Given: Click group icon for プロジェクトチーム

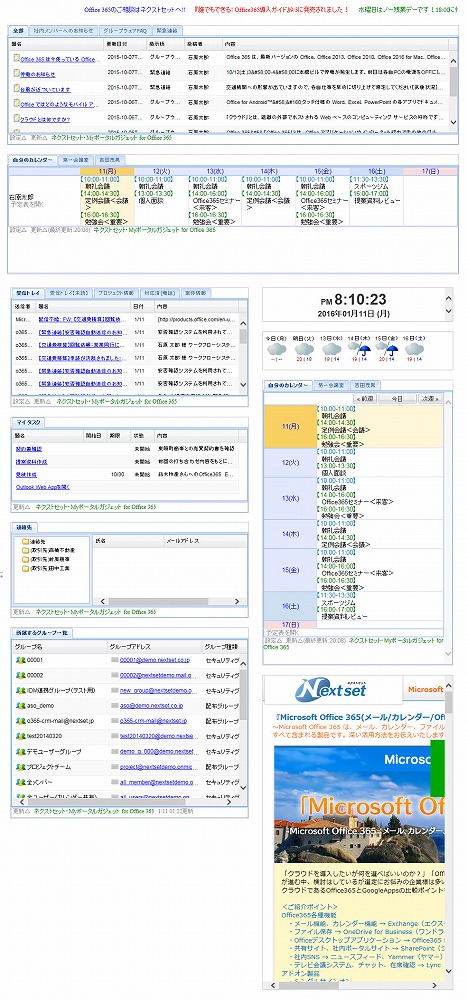Looking at the screenshot, I should [20, 767].
